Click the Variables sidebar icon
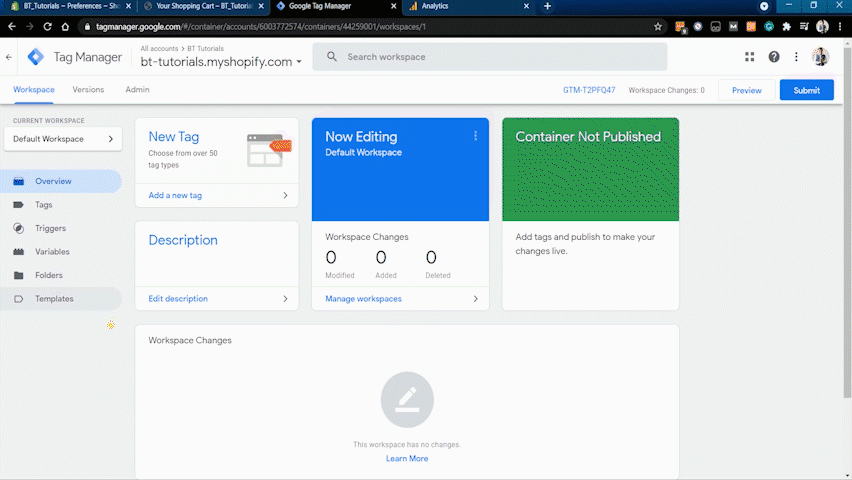This screenshot has width=852, height=480. click(x=18, y=252)
